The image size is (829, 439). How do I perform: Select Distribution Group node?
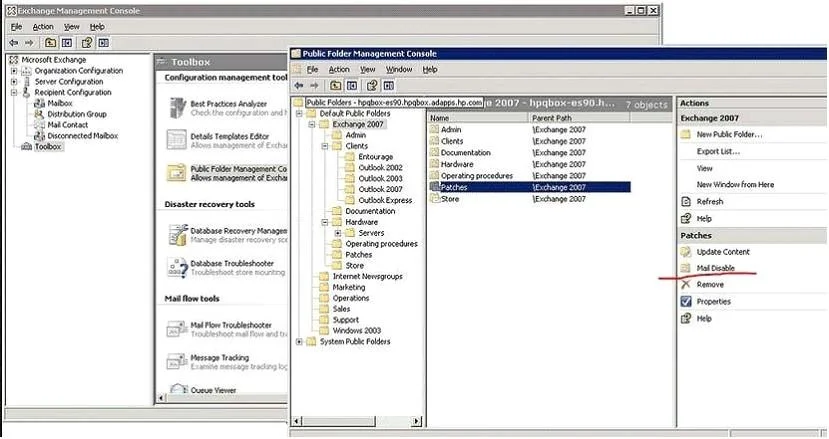[77, 114]
